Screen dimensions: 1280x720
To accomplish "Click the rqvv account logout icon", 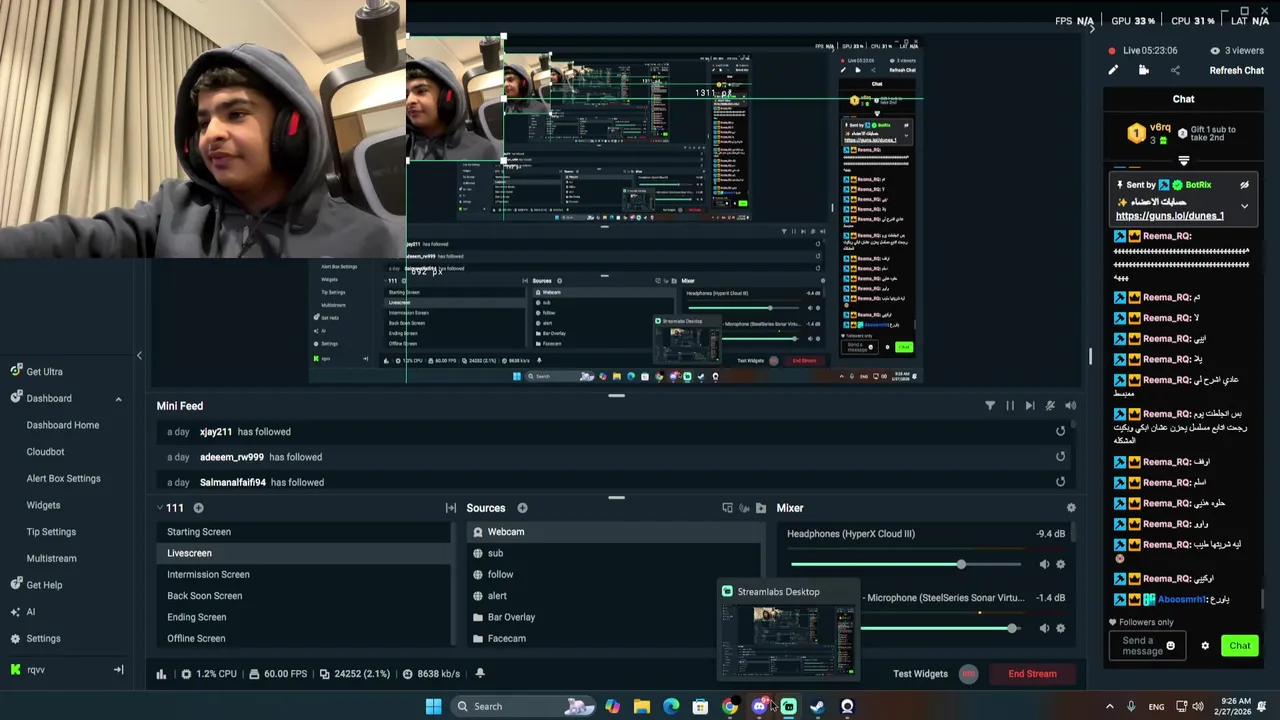I will (x=118, y=670).
